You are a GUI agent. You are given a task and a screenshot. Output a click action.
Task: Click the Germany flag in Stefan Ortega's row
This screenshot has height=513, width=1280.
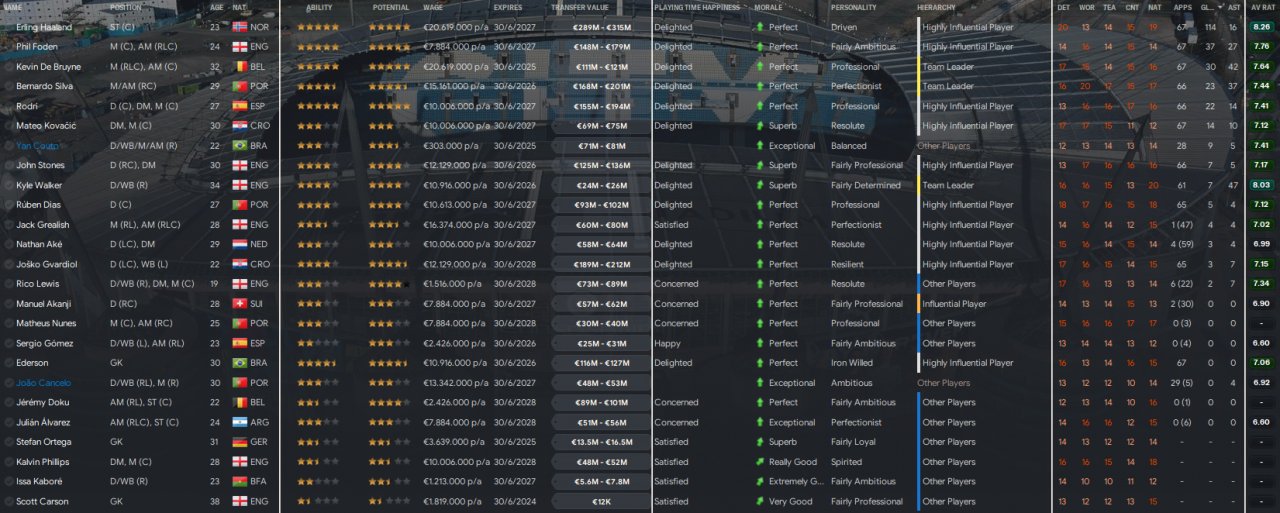[x=239, y=442]
